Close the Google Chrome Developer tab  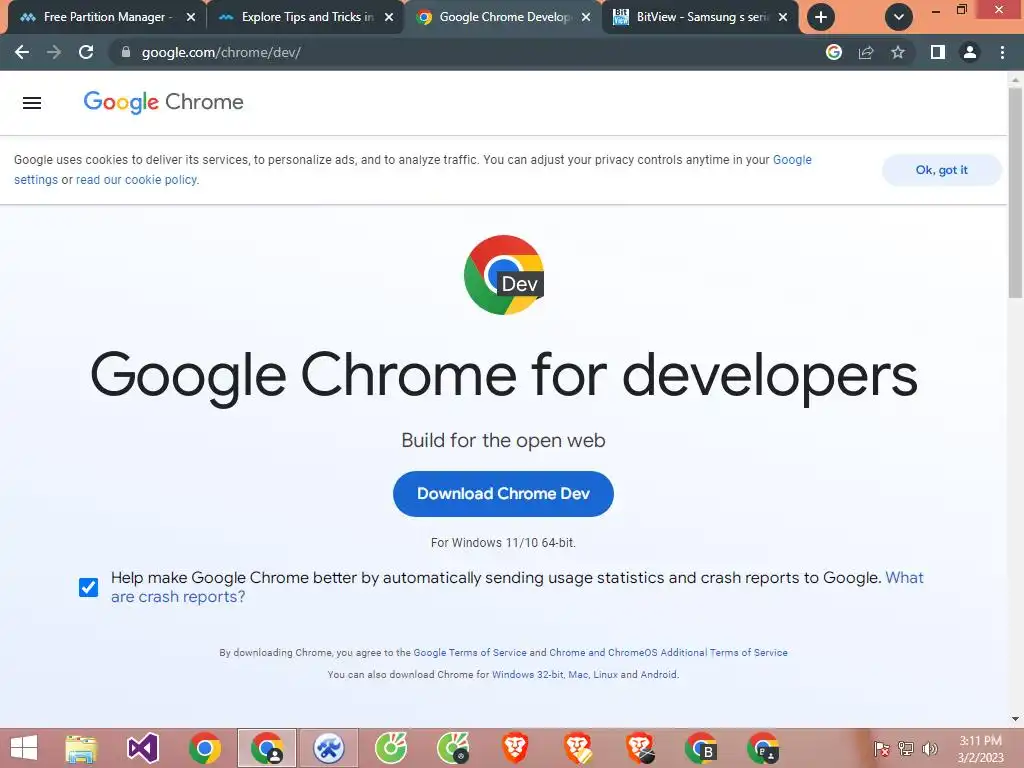point(586,17)
